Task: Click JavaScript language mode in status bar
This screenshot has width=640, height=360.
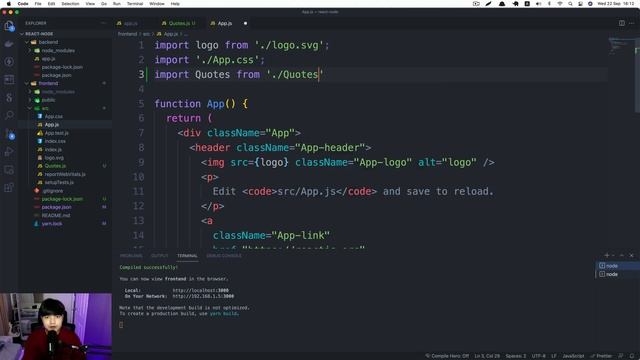Action: tap(573, 356)
